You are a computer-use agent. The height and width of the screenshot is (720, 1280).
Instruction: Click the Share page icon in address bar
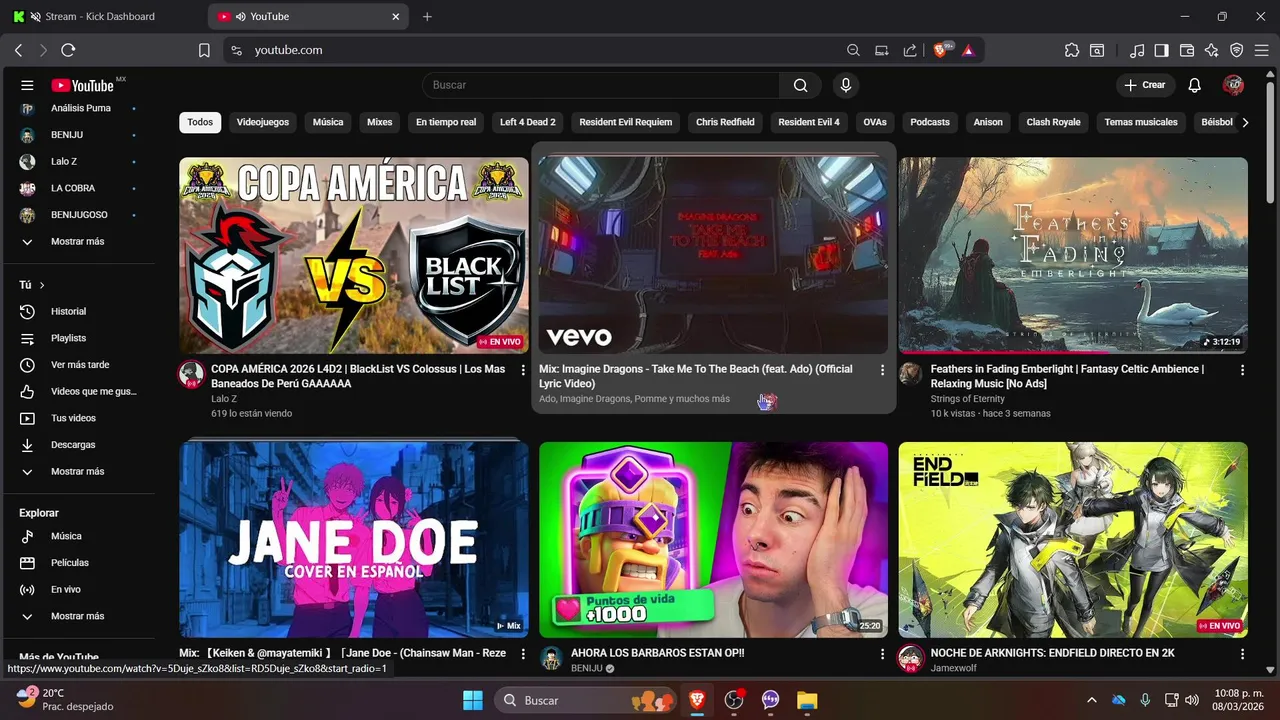click(x=910, y=50)
